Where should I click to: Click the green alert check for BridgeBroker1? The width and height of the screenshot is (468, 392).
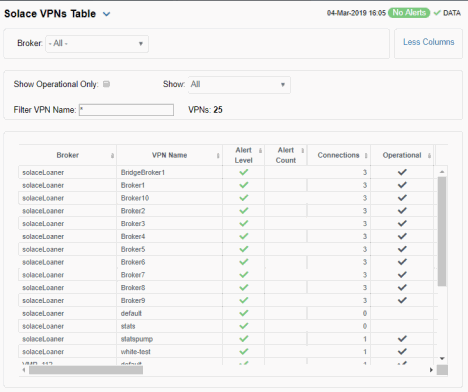pyautogui.click(x=244, y=172)
